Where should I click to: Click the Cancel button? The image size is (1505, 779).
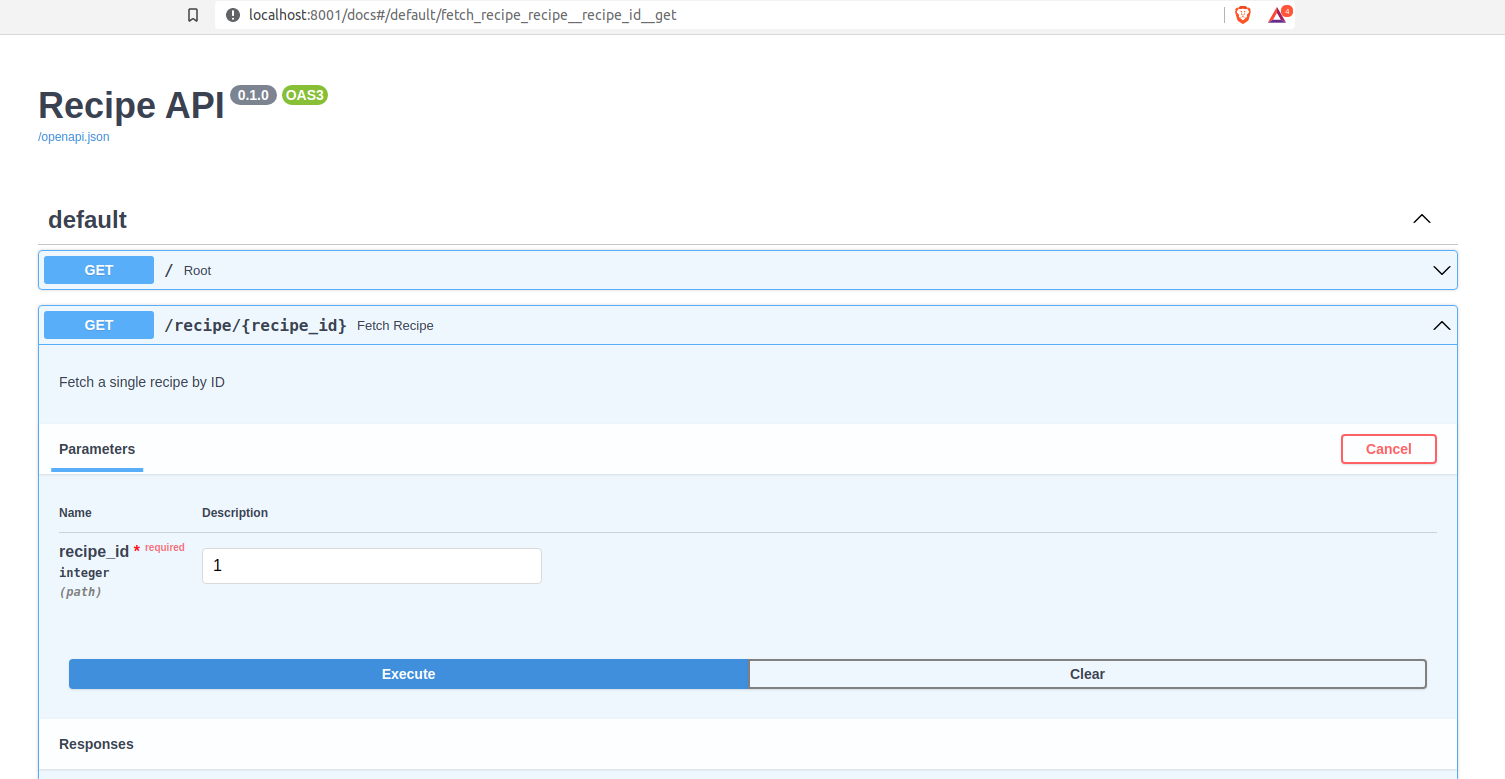[1388, 449]
